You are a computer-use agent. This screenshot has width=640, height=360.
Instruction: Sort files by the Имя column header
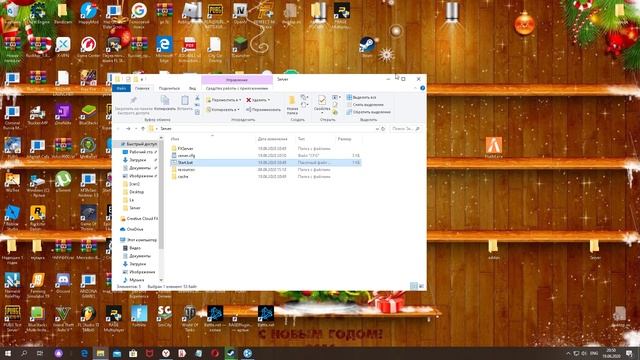point(175,139)
